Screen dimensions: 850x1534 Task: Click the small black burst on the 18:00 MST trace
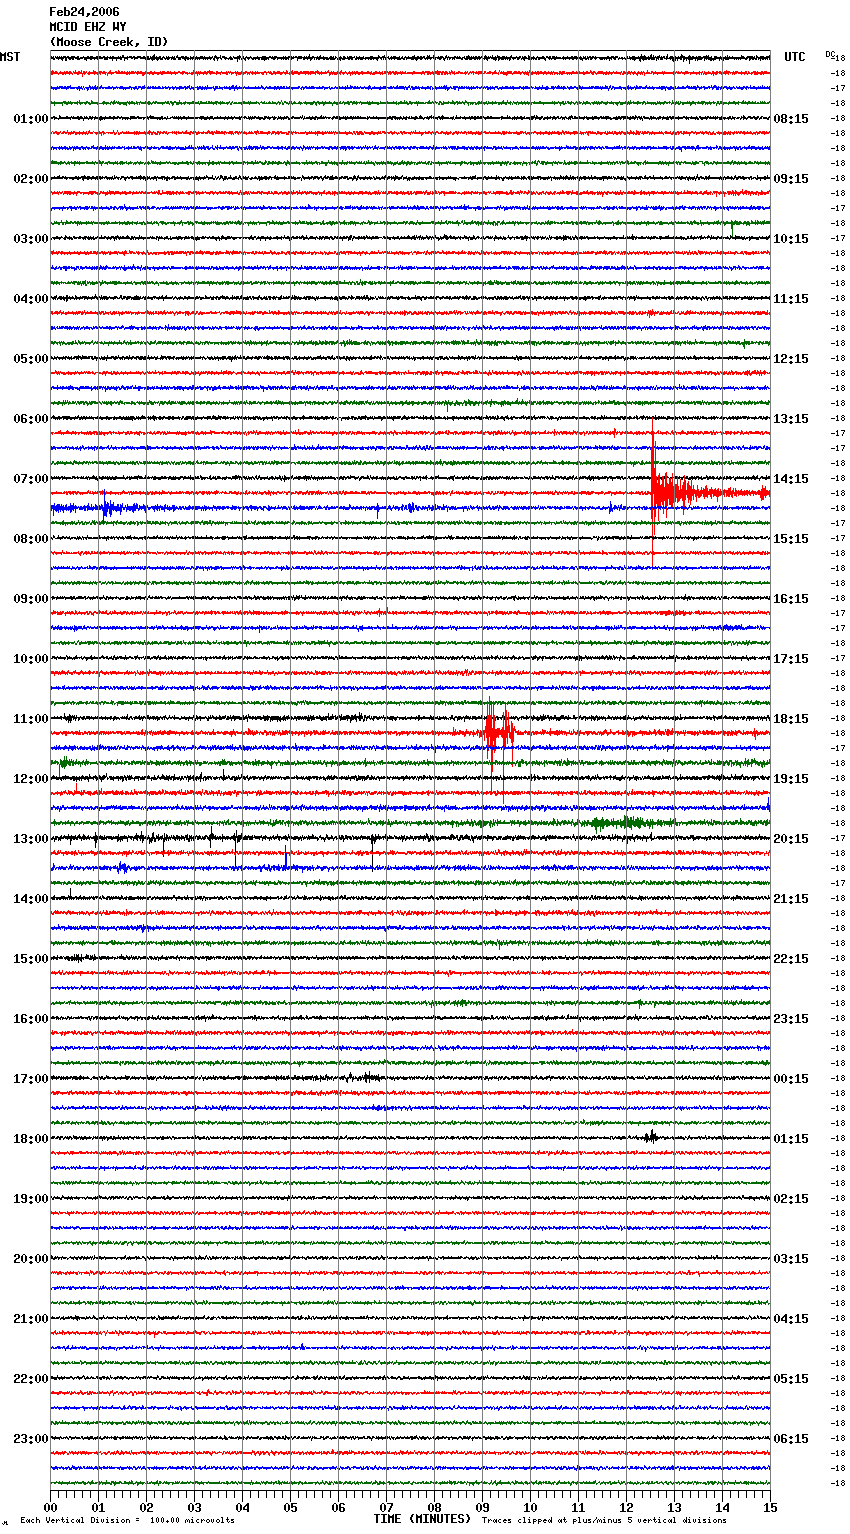[650, 1137]
